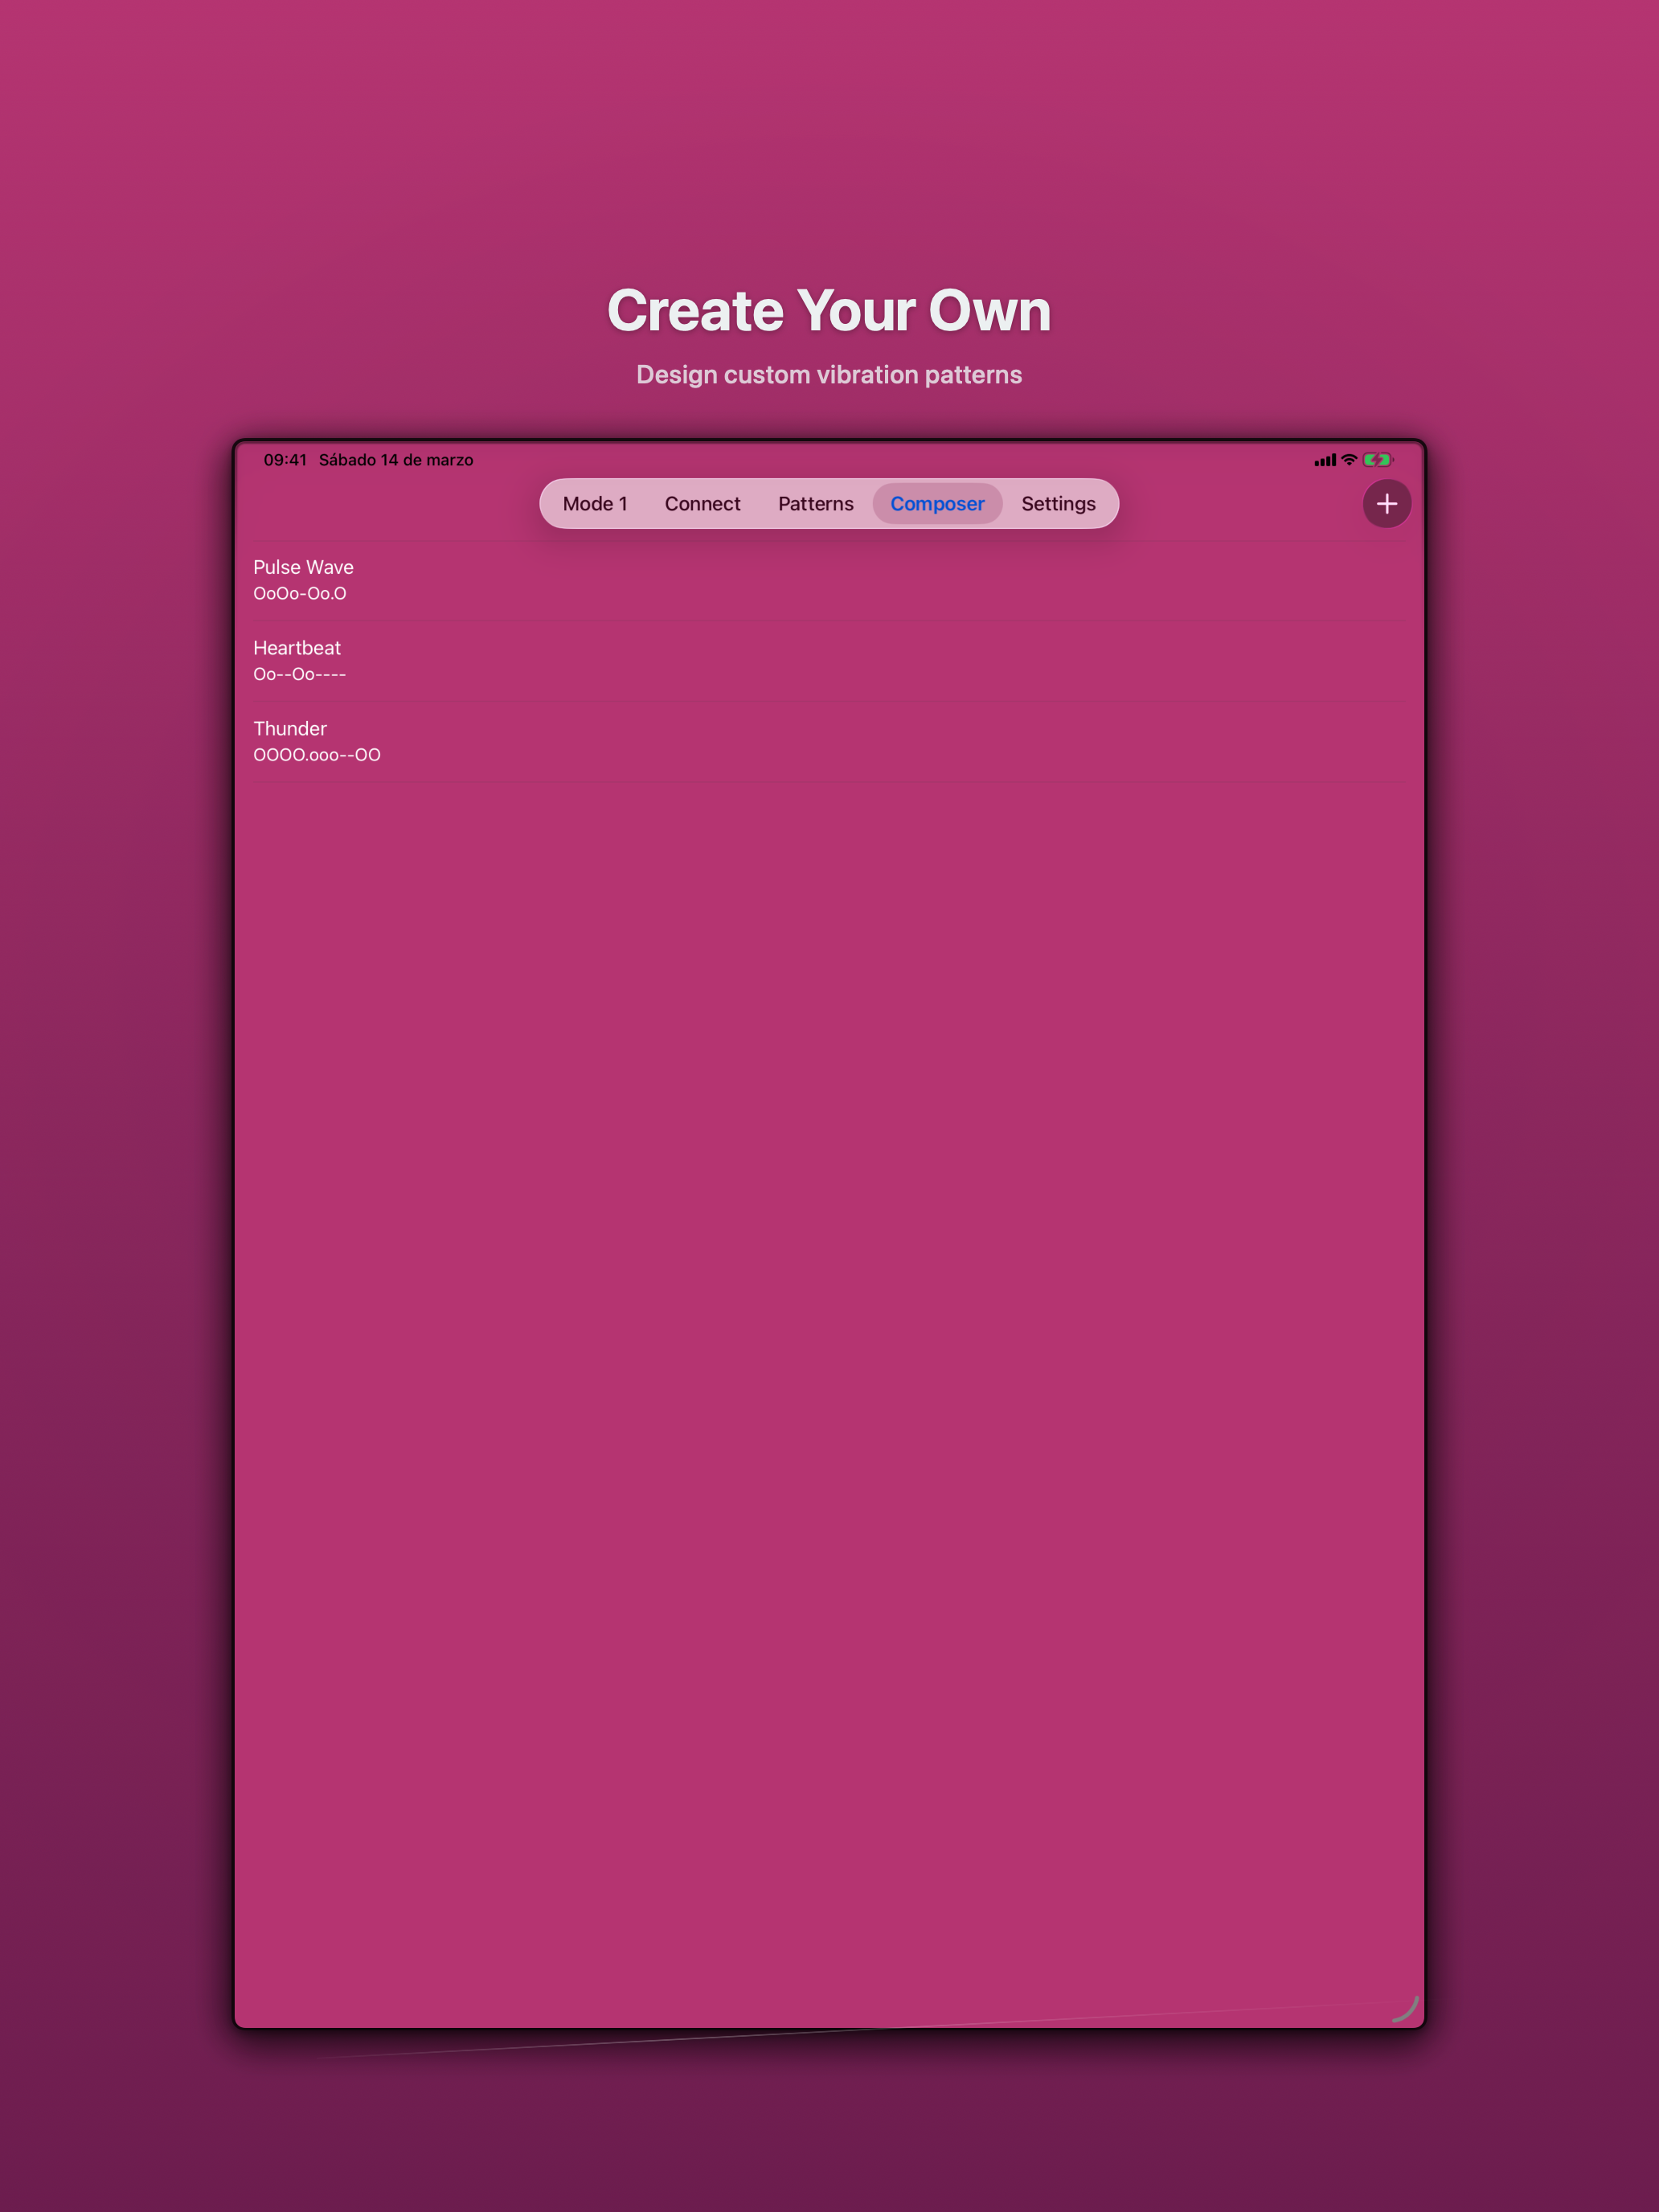Tap the Wi-Fi icon in the status bar
Image resolution: width=1659 pixels, height=2212 pixels.
click(x=1349, y=460)
